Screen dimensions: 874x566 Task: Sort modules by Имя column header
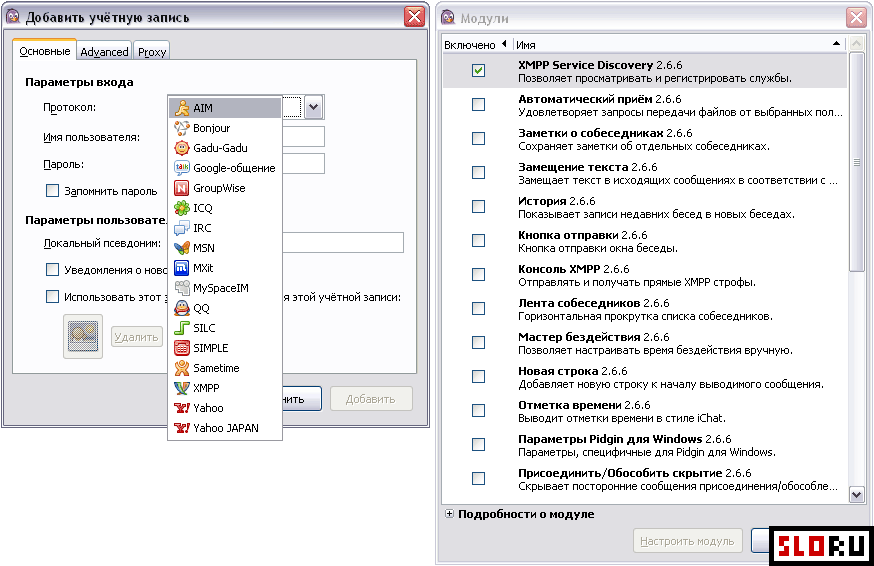pos(678,45)
